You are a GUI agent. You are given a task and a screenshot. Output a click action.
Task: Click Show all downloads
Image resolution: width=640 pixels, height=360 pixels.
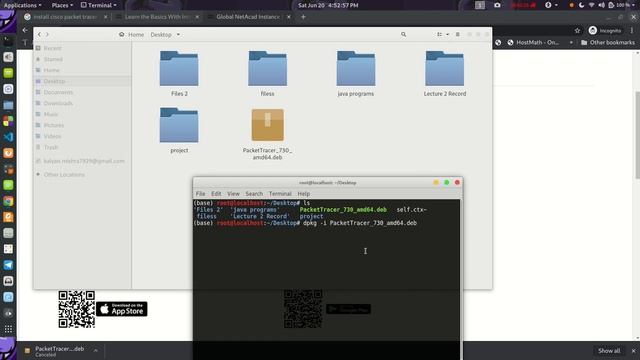(609, 351)
